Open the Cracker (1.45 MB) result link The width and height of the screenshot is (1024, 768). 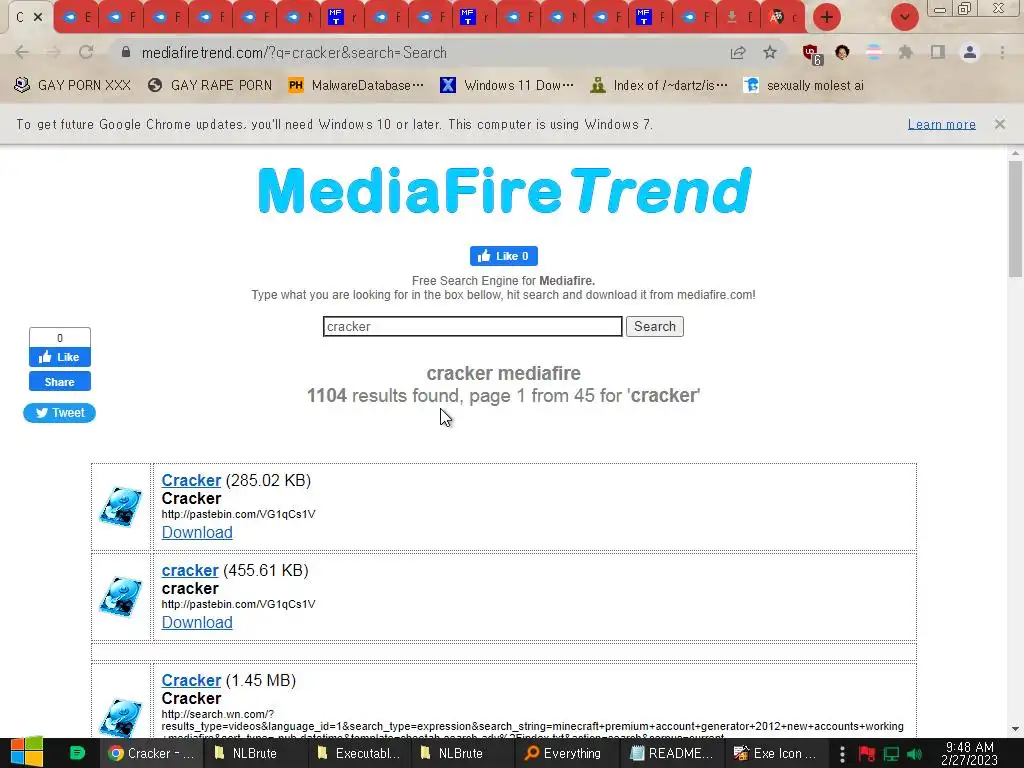[x=191, y=680]
